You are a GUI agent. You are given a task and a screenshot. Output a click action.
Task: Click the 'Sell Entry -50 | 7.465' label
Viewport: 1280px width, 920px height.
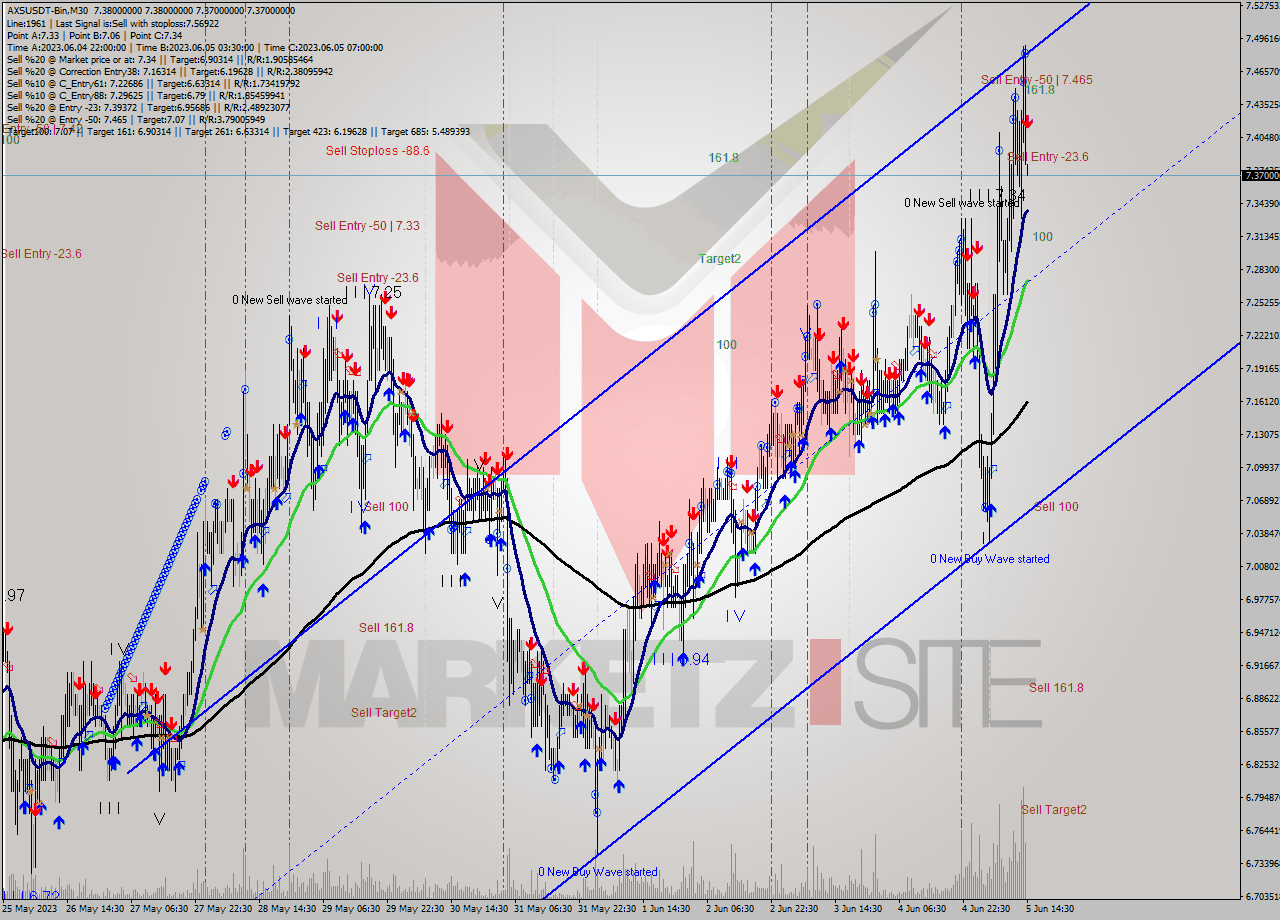click(1036, 80)
